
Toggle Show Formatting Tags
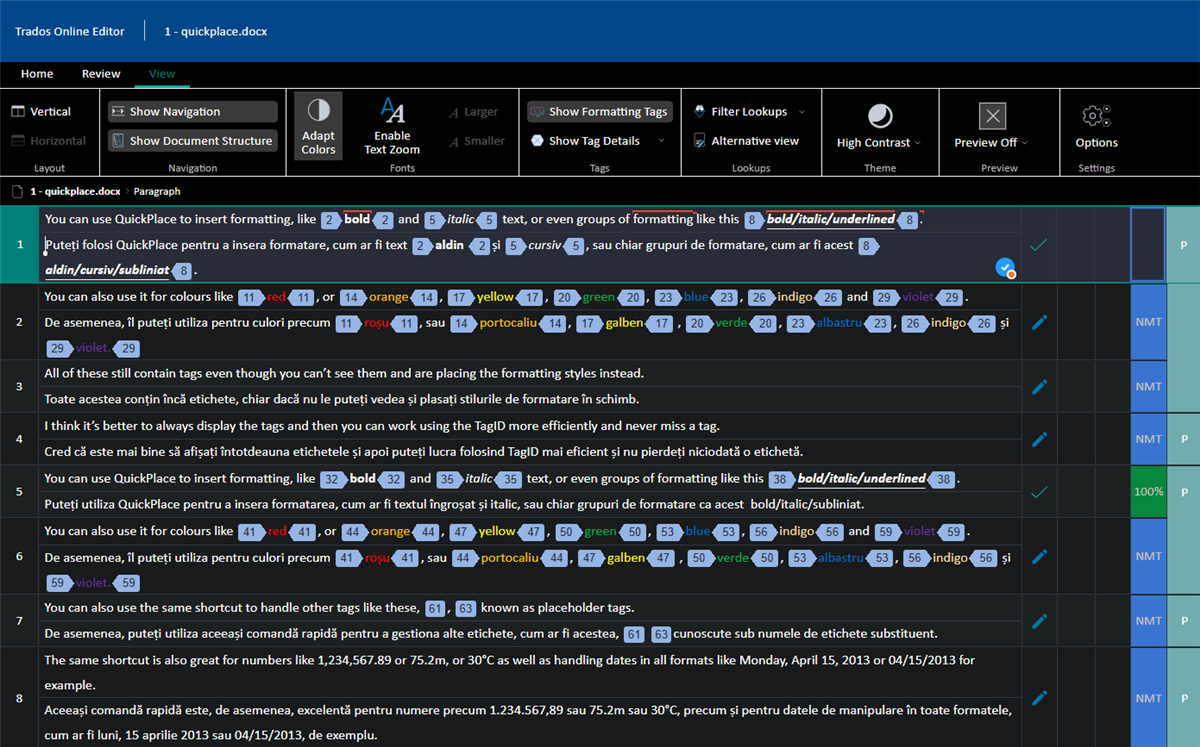click(x=599, y=112)
